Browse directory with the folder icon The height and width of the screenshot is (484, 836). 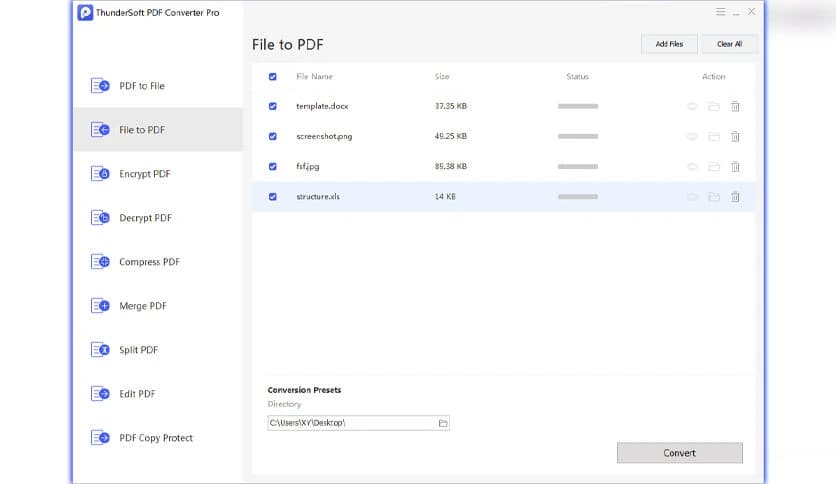443,423
